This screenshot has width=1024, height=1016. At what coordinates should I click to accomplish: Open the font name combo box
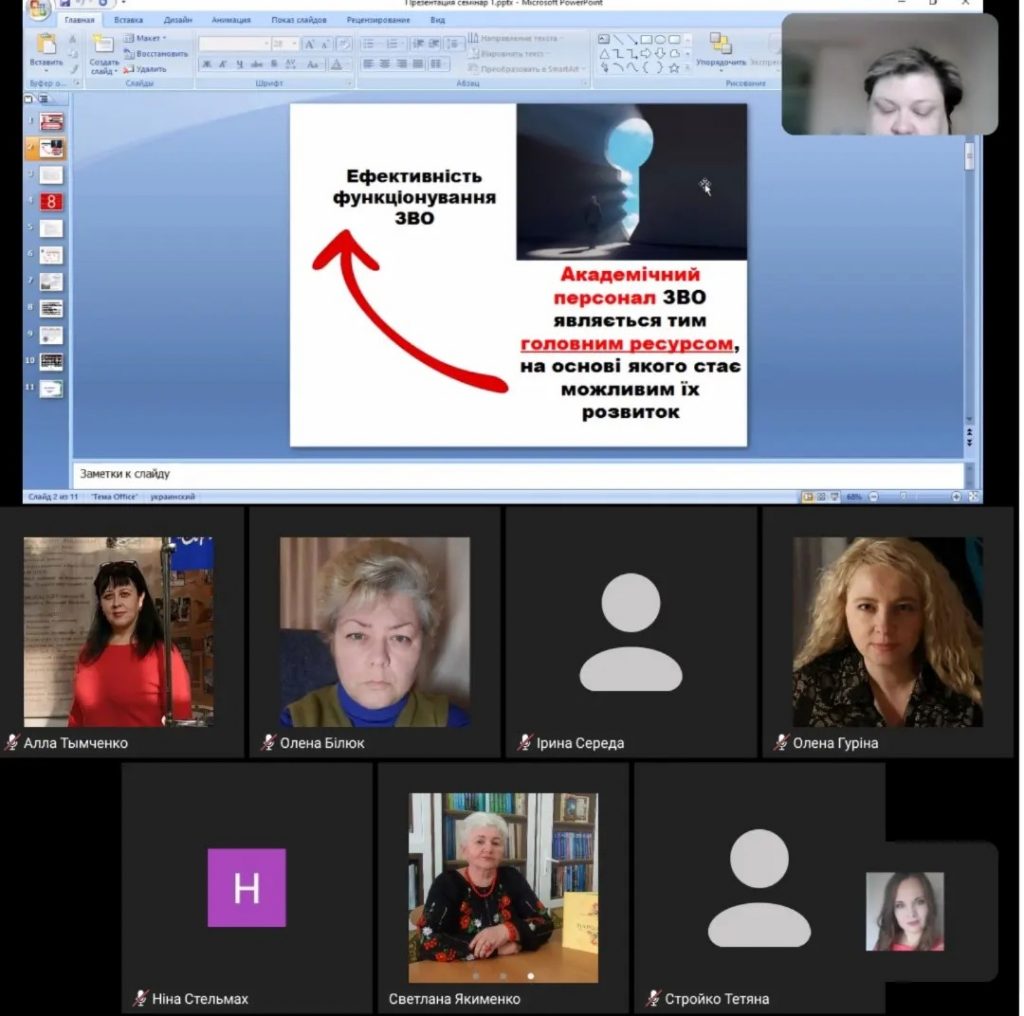(x=234, y=44)
